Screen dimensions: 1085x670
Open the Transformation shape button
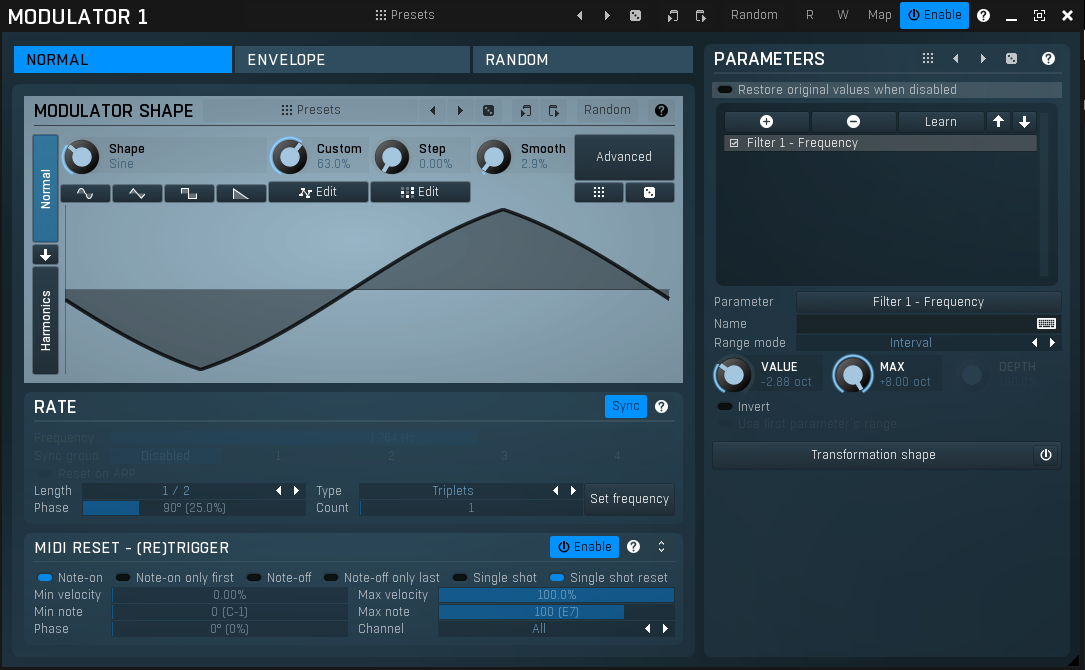873,455
